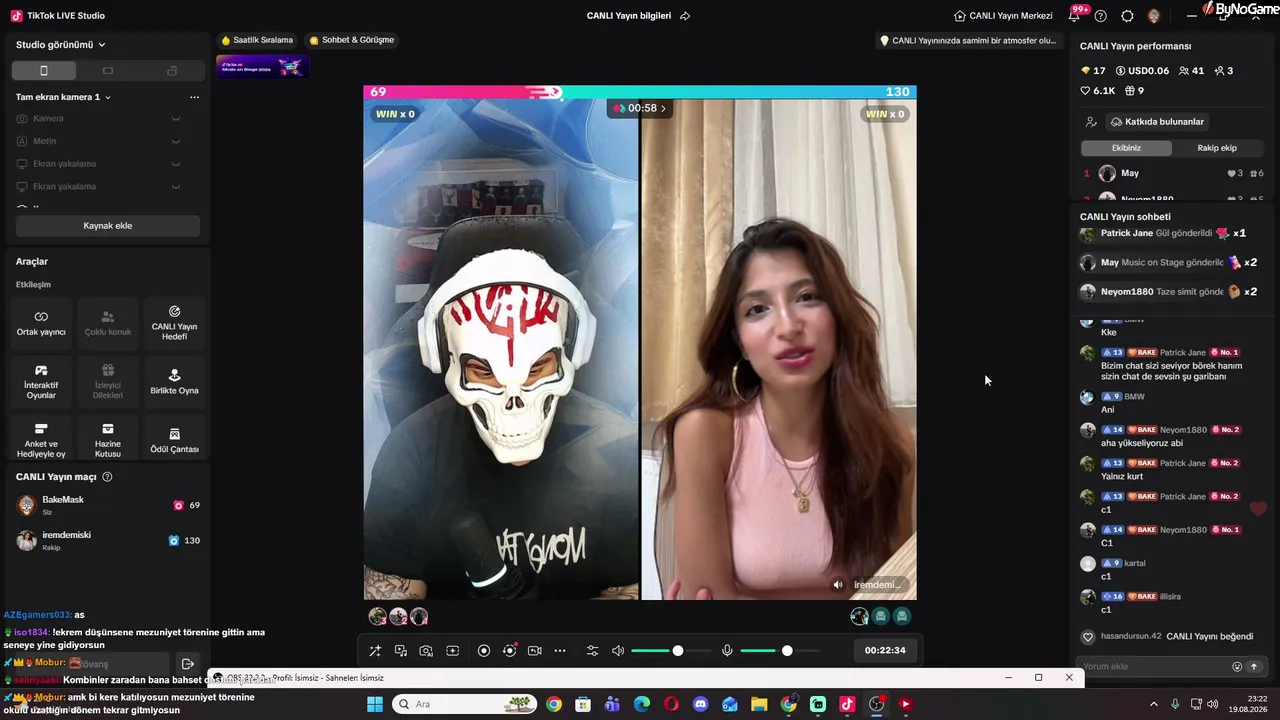The image size is (1280, 720).
Task: Select the Kamera source row
Action: tap(99, 119)
